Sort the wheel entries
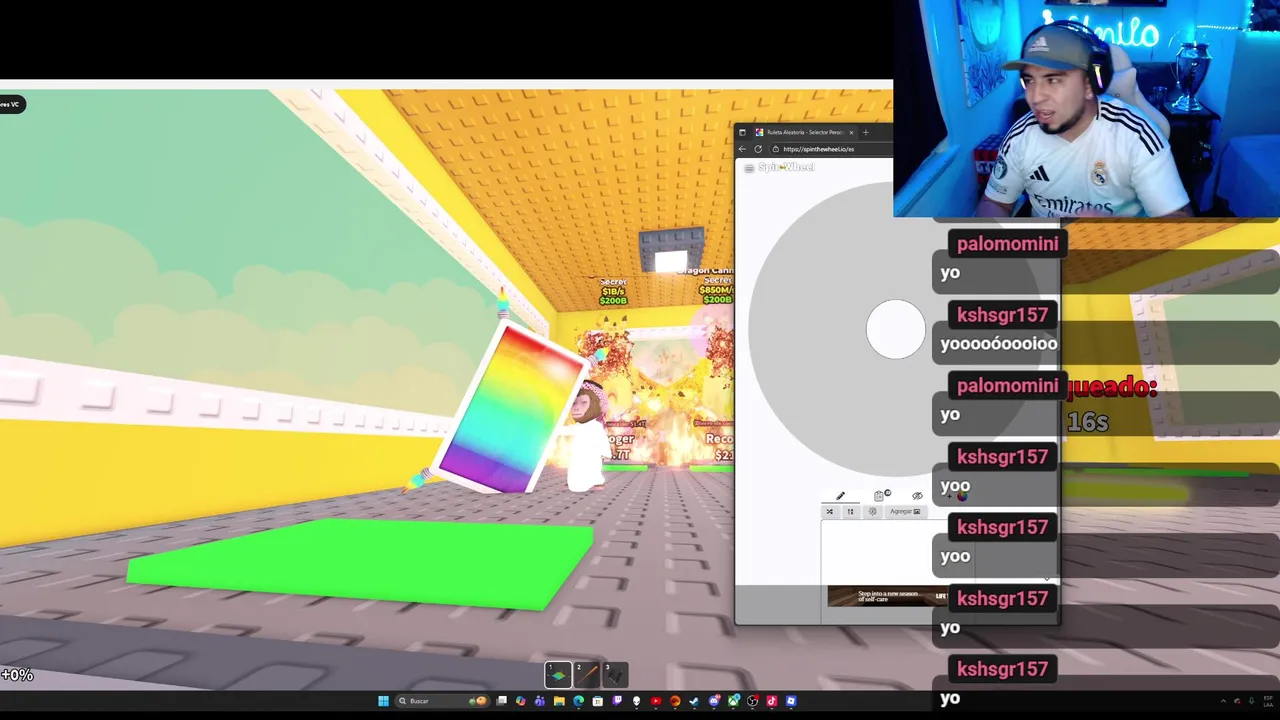 tap(851, 512)
